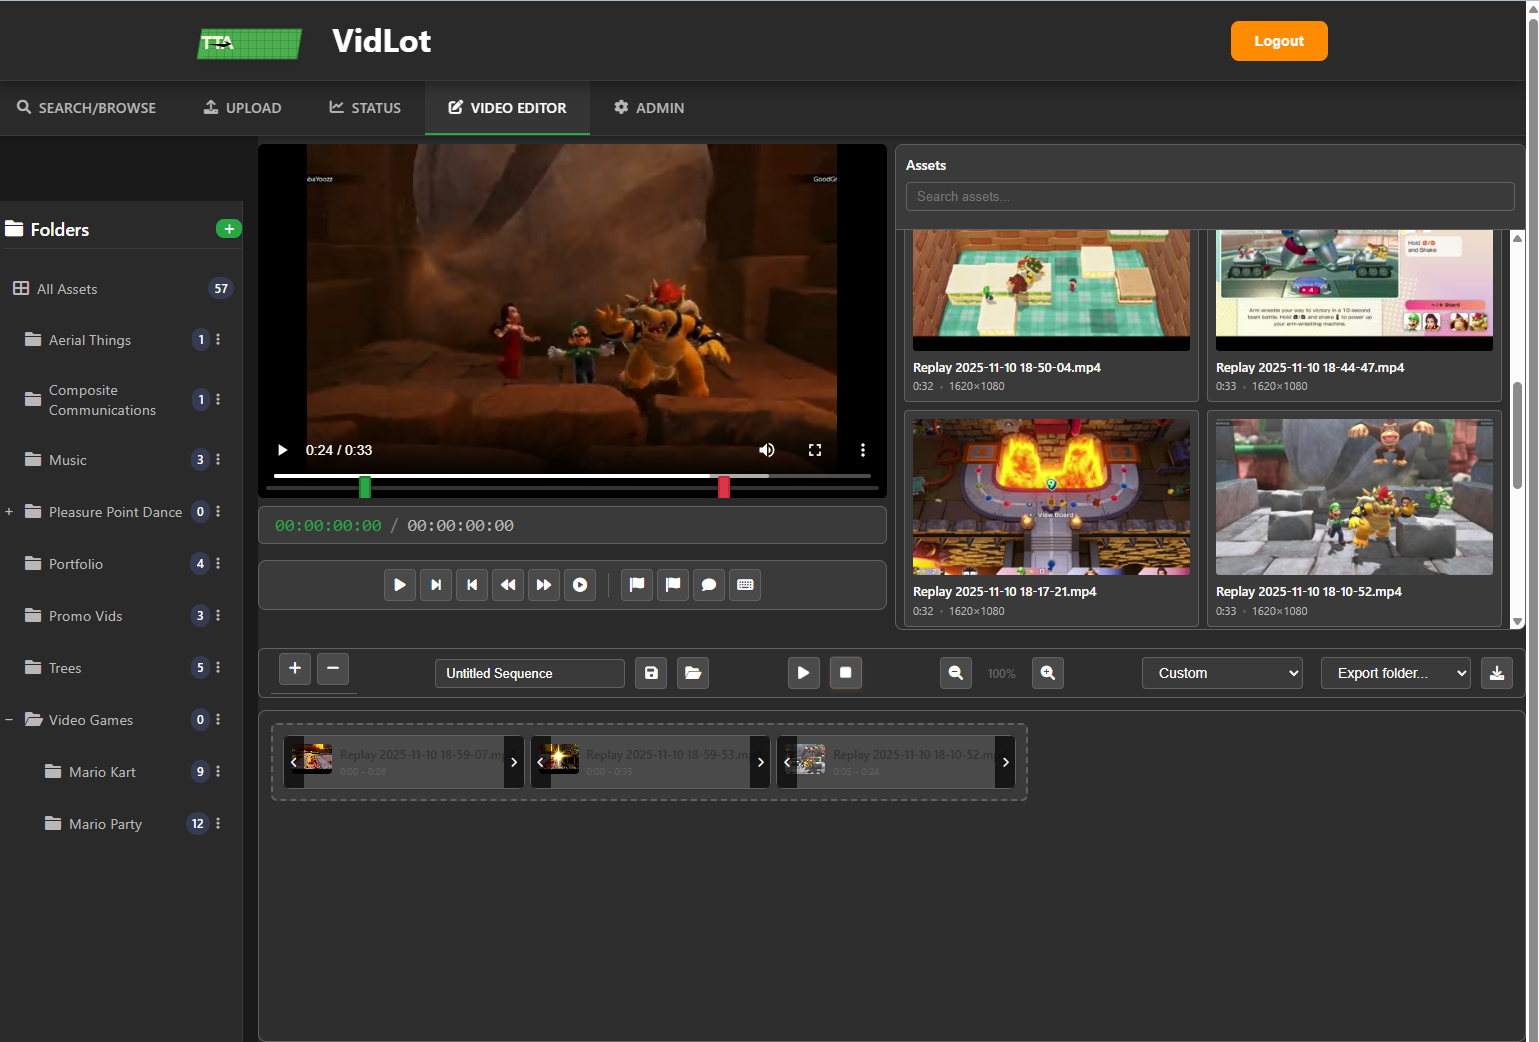Create a new folder with the plus button
Viewport: 1539px width, 1042px height.
point(229,228)
